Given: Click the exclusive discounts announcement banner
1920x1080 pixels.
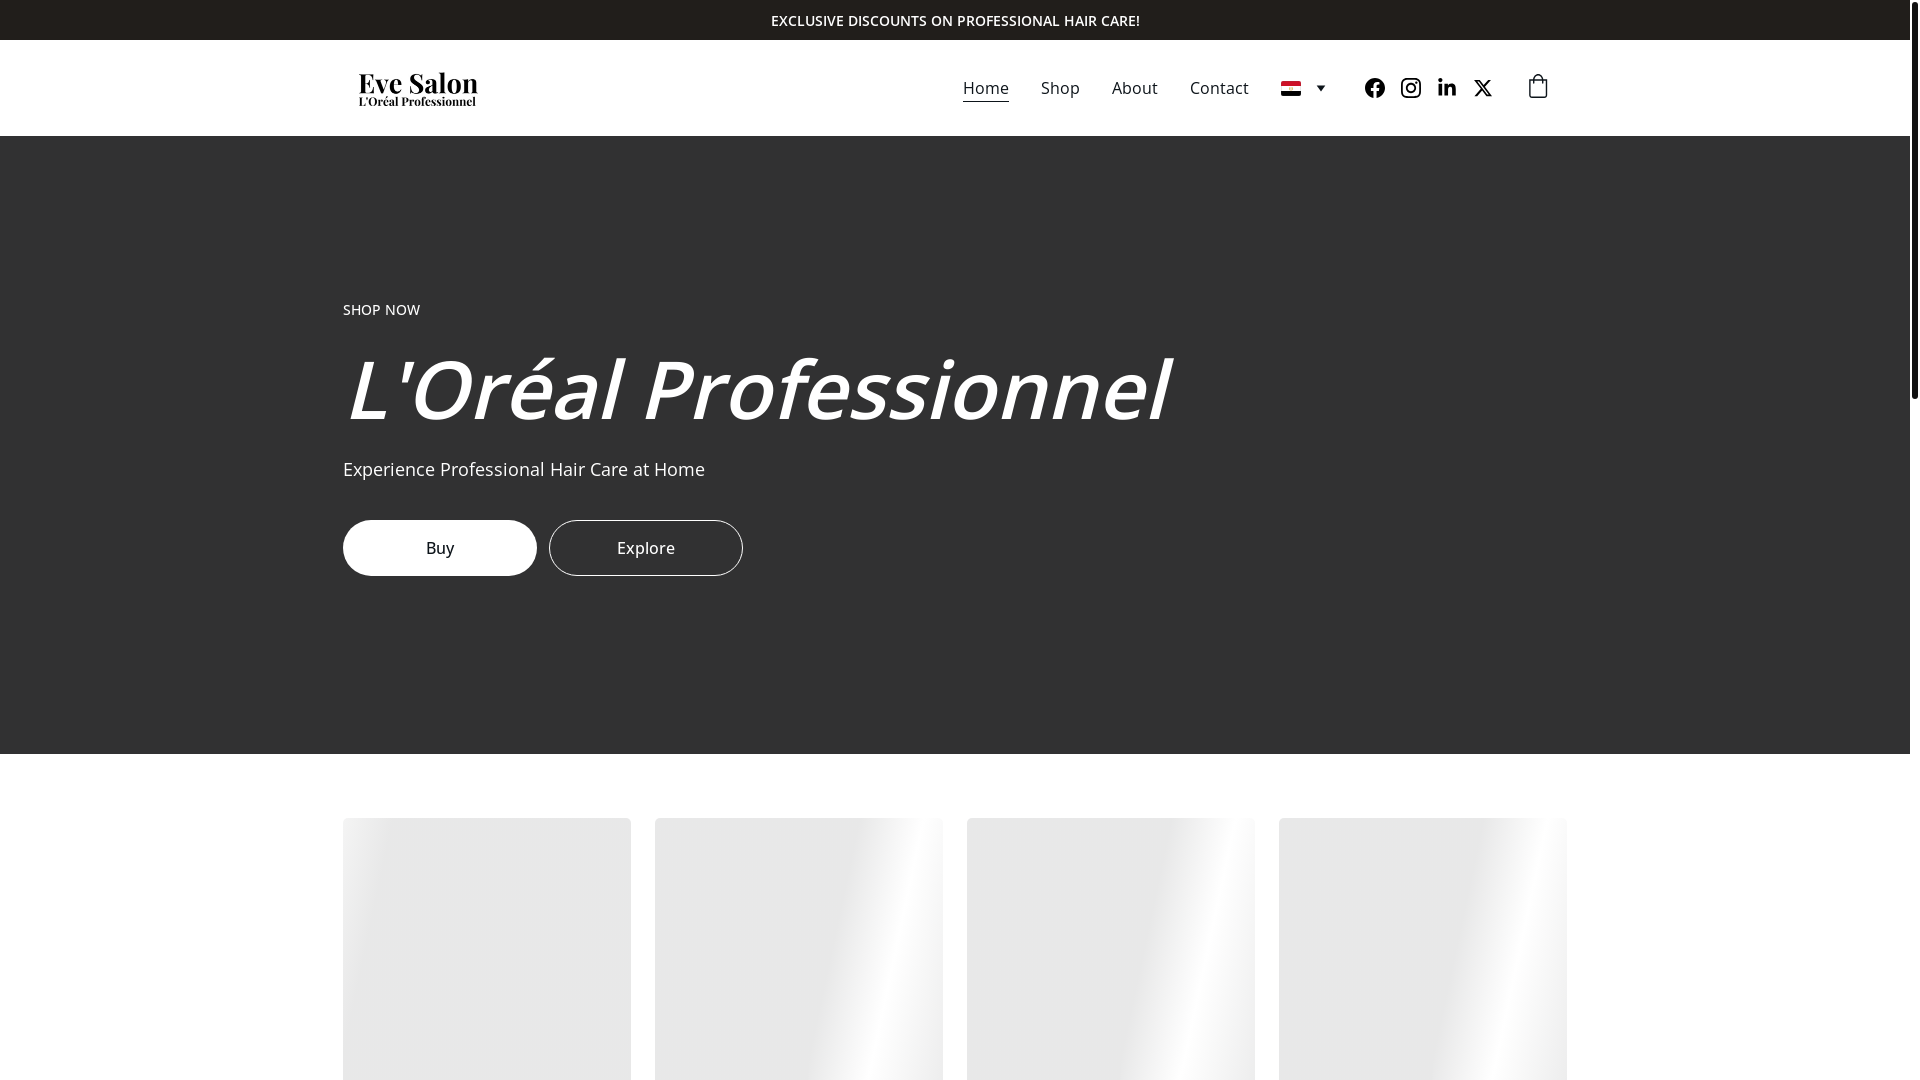Looking at the screenshot, I should click(955, 20).
